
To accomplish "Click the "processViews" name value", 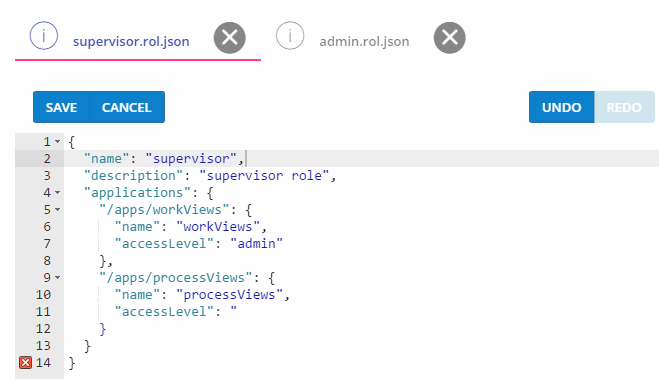I will 229,295.
